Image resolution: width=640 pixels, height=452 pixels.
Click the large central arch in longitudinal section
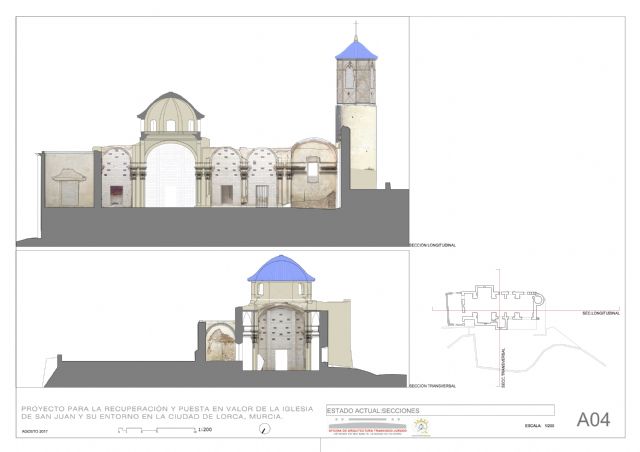[171, 174]
